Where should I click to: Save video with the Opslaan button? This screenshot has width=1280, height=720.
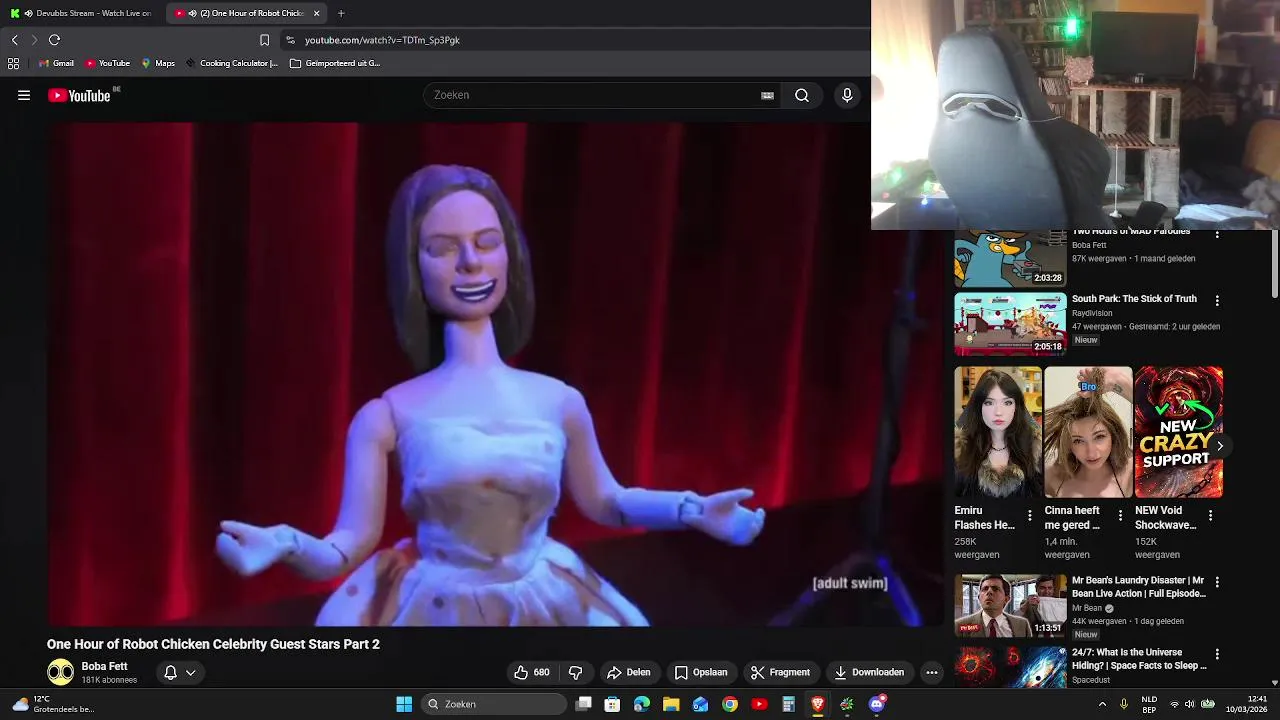coord(701,672)
